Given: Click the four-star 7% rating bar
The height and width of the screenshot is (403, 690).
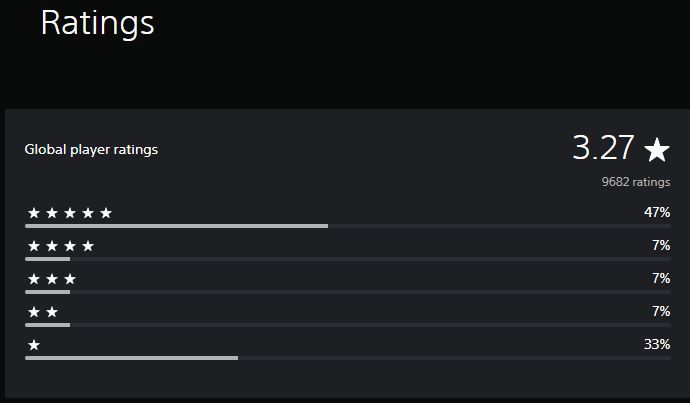Looking at the screenshot, I should coord(348,259).
